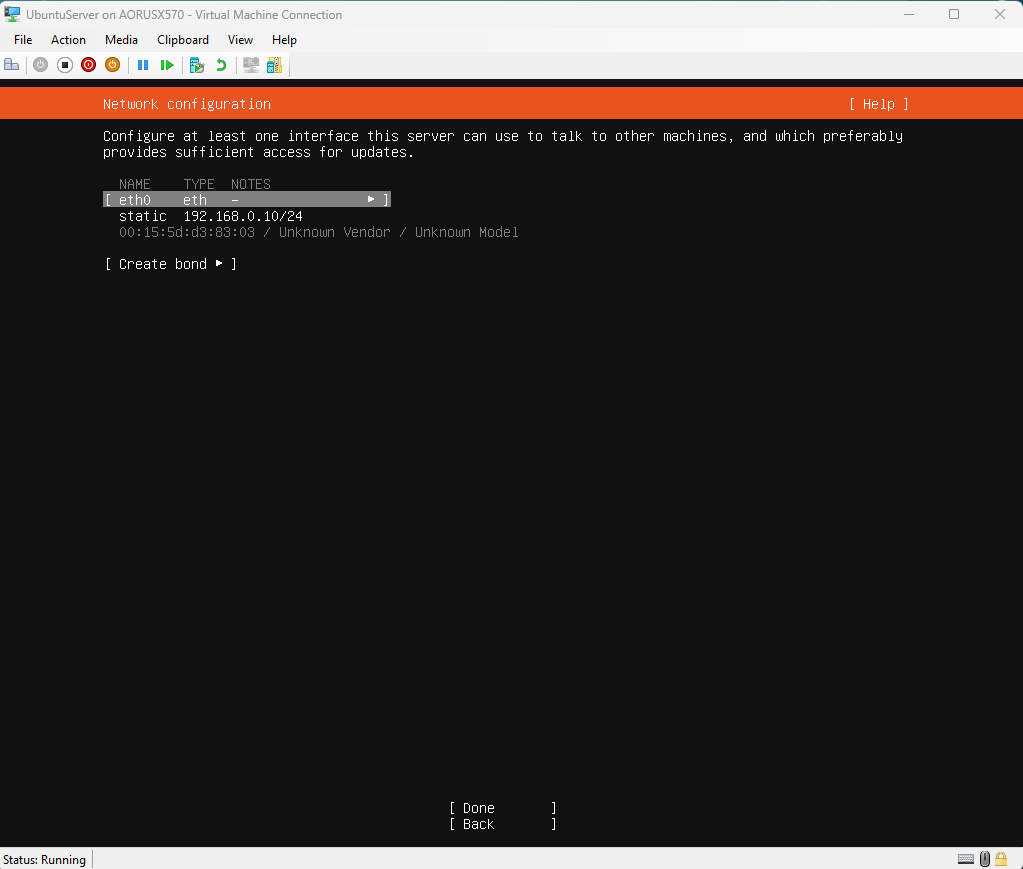Click the Back button
1023x869 pixels.
[x=503, y=825]
